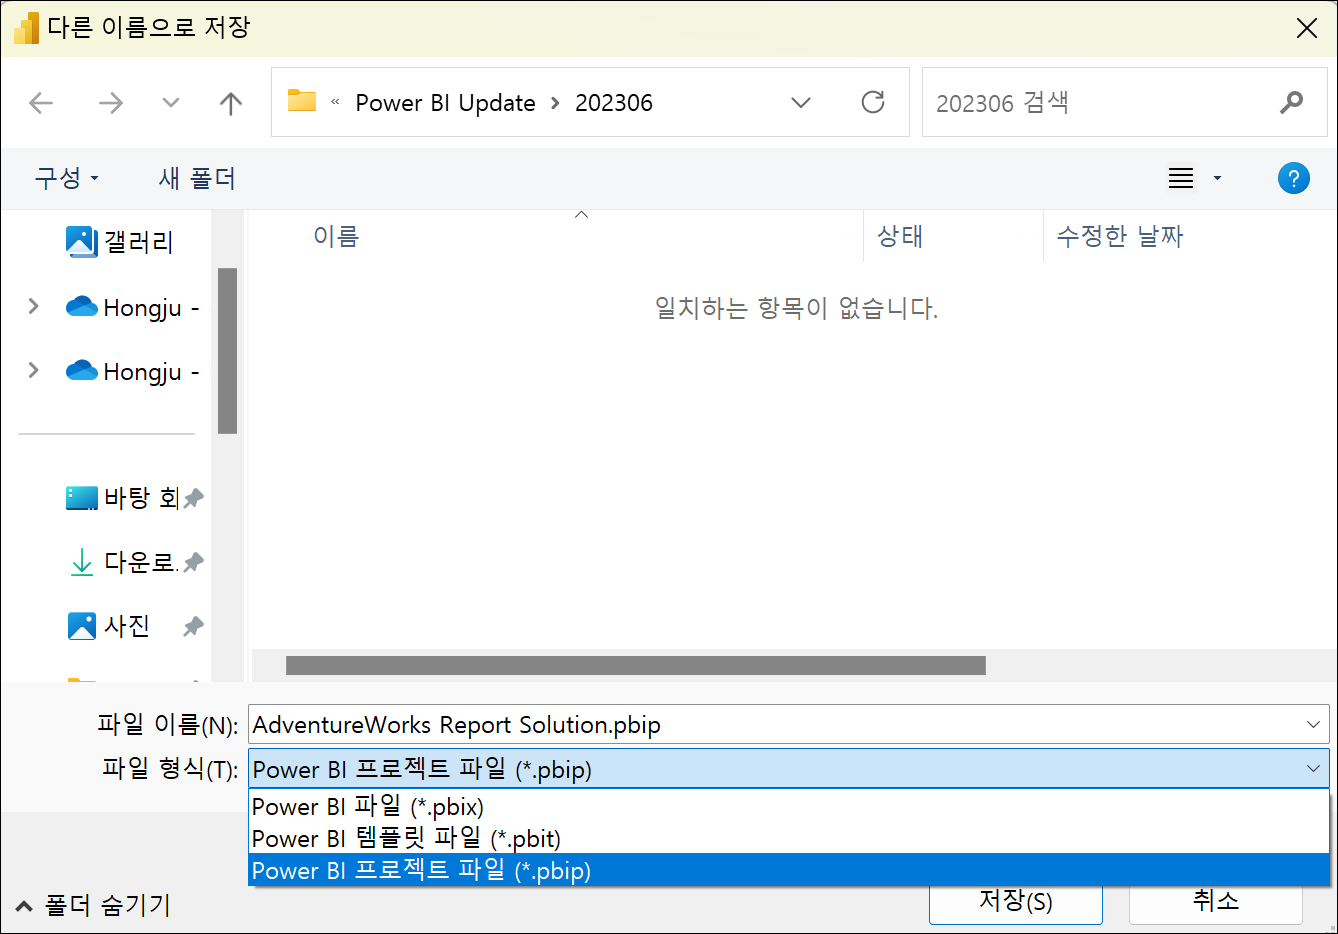Open 사진 pictures shortcut

(108, 626)
